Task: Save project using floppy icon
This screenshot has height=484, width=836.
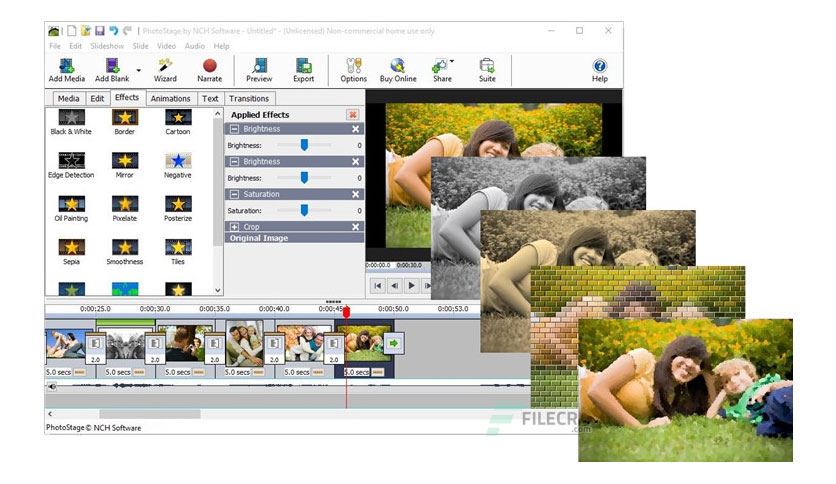Action: [x=100, y=31]
